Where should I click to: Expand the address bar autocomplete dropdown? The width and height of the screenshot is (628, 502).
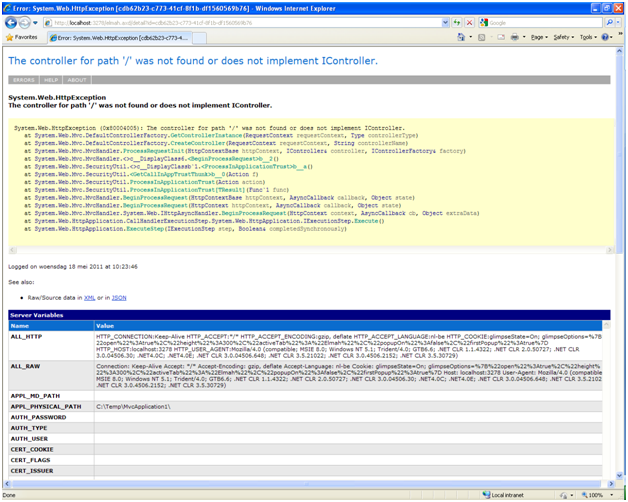[x=445, y=23]
